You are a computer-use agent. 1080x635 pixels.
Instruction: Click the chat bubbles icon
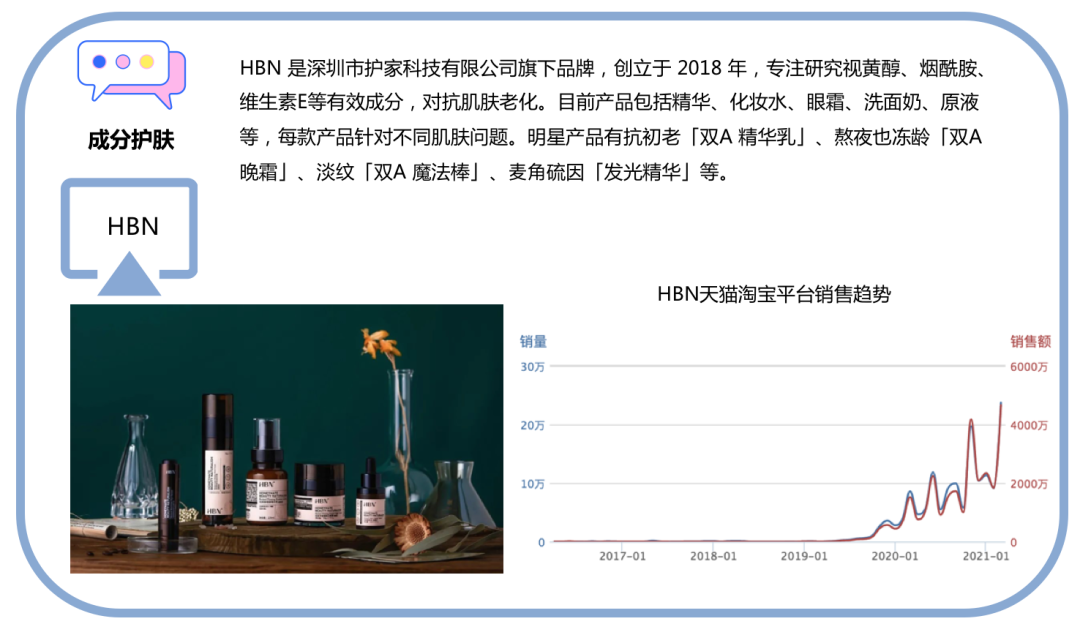coord(131,74)
